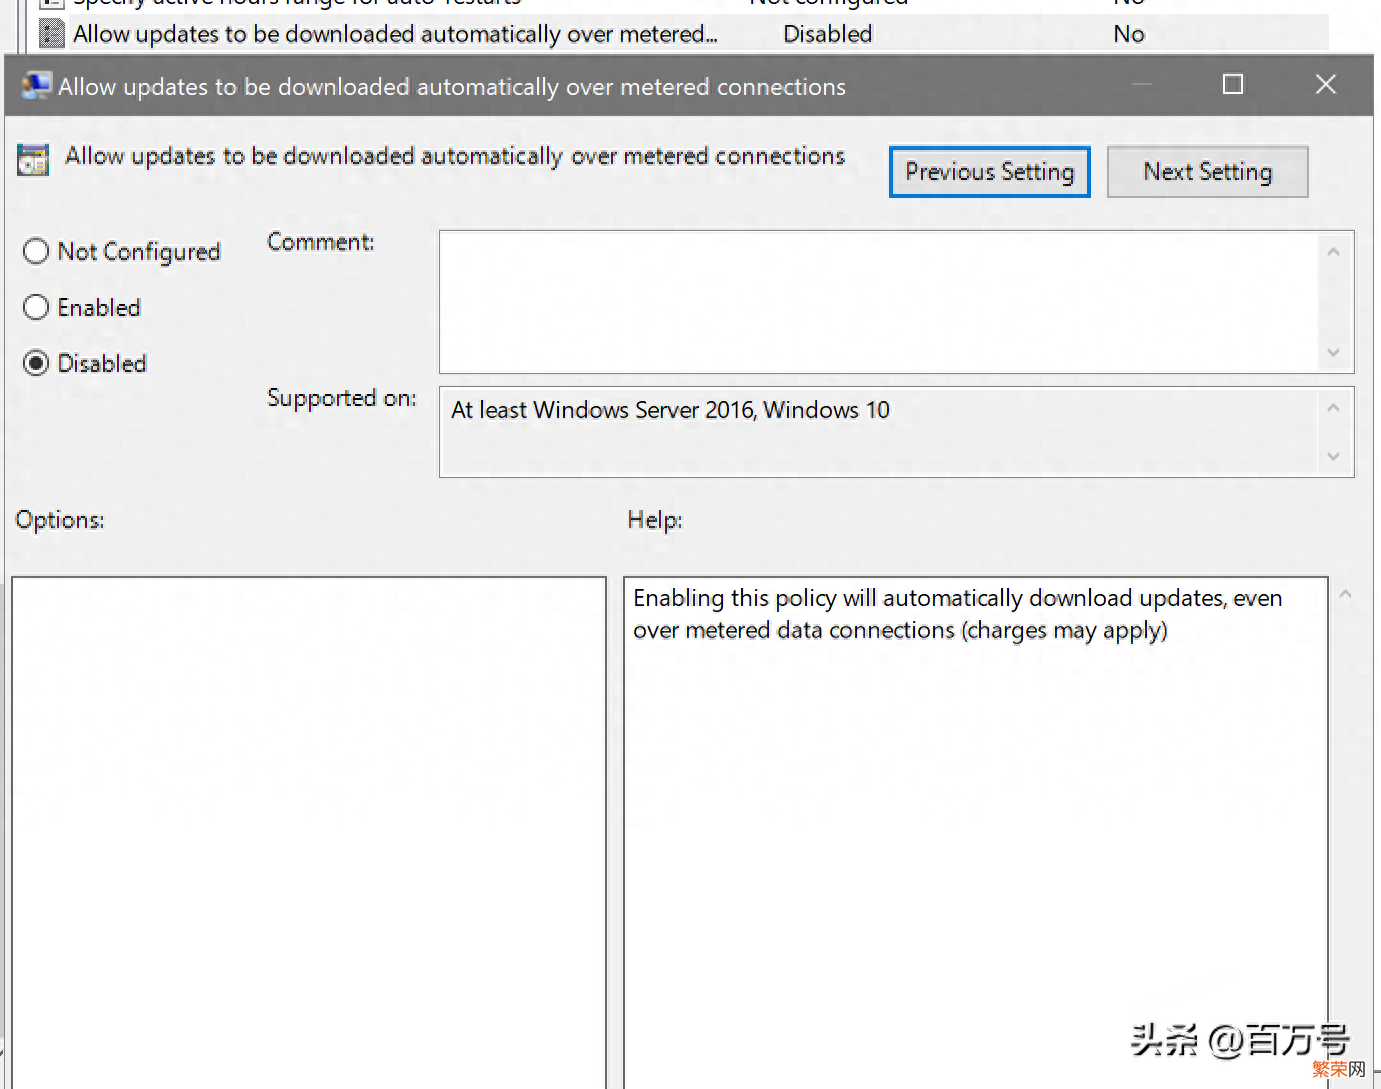
Task: Click inside the empty Options panel
Action: point(309,832)
